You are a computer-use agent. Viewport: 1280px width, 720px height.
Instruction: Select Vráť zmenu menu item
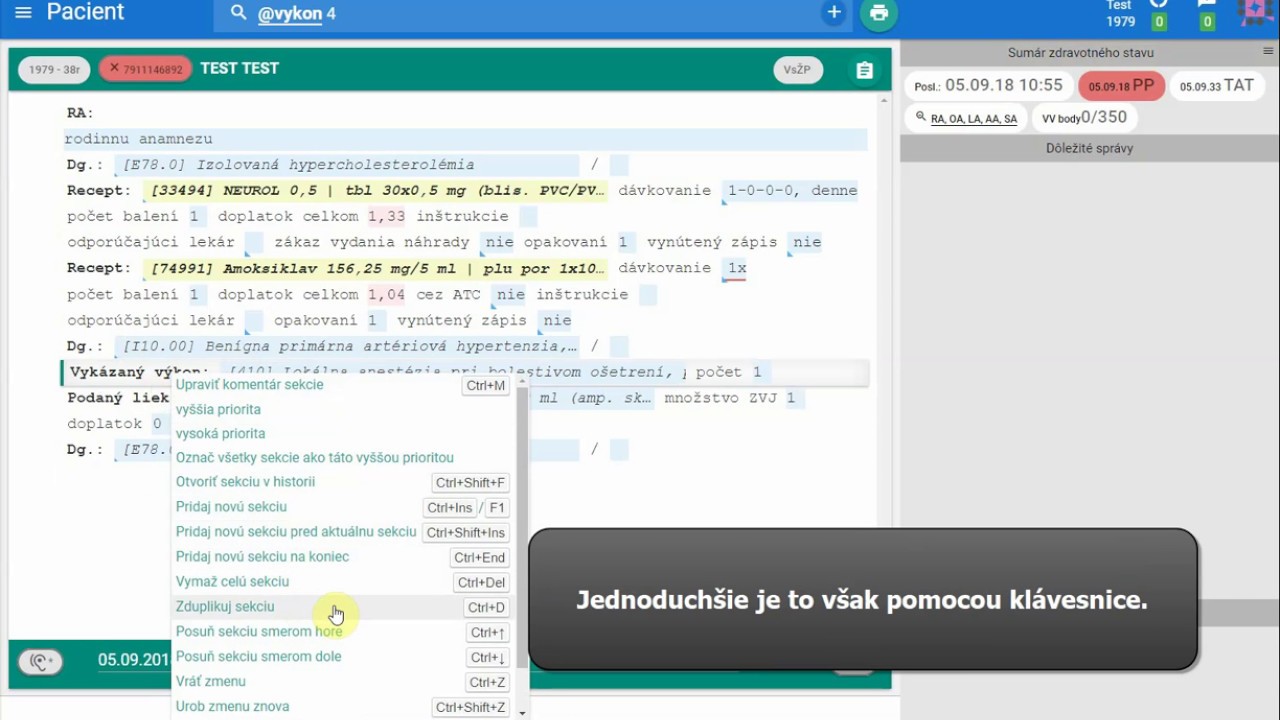(x=344, y=682)
